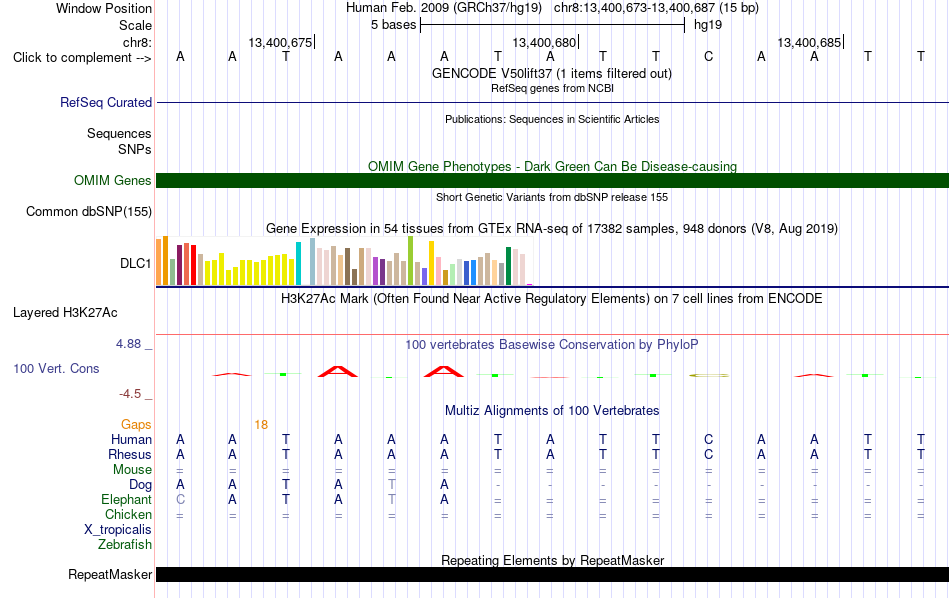
Task: Click the "5 bases" scale bar label
Action: click(394, 25)
